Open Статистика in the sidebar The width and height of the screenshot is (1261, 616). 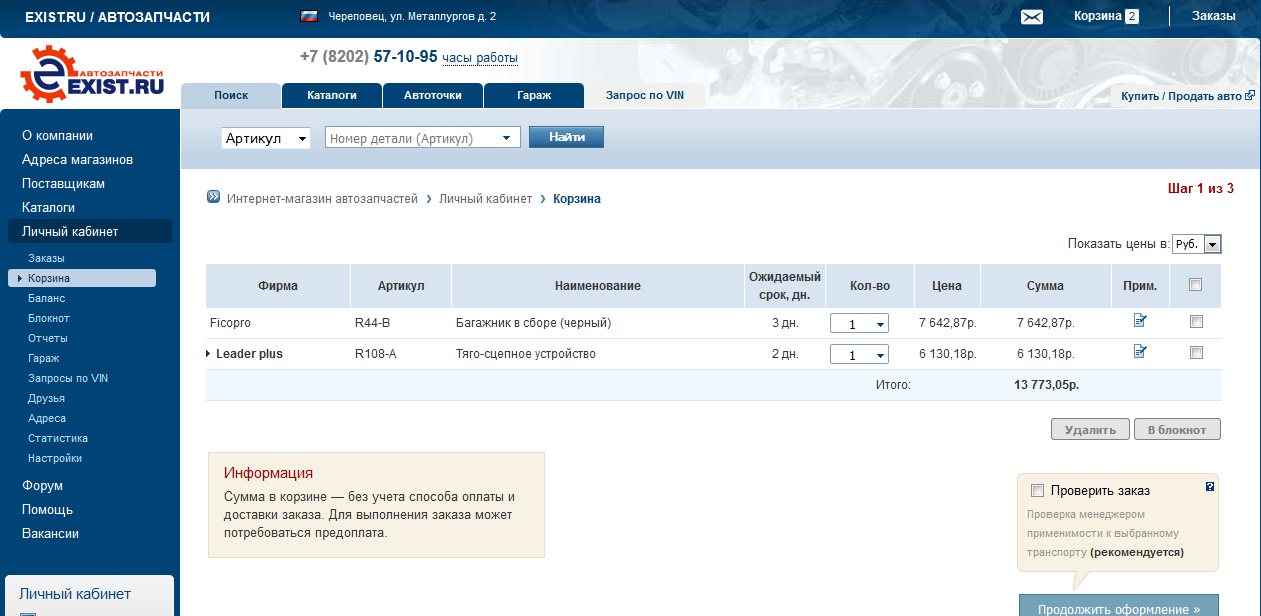coord(58,438)
